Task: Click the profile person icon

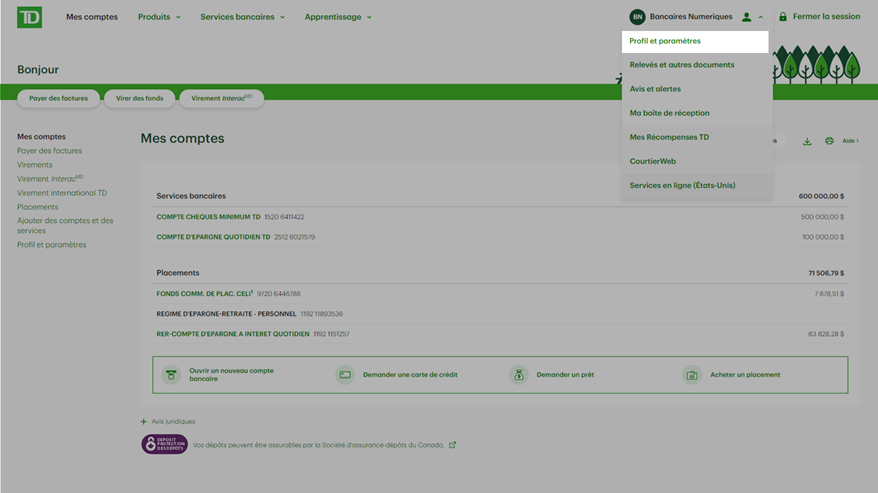Action: [x=746, y=17]
